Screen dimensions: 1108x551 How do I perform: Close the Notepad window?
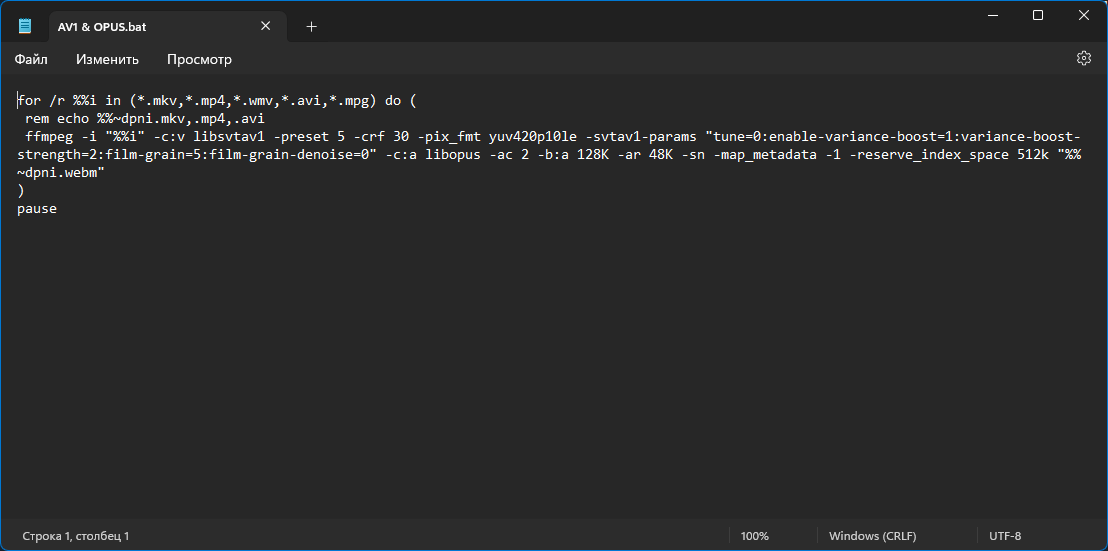point(1083,15)
